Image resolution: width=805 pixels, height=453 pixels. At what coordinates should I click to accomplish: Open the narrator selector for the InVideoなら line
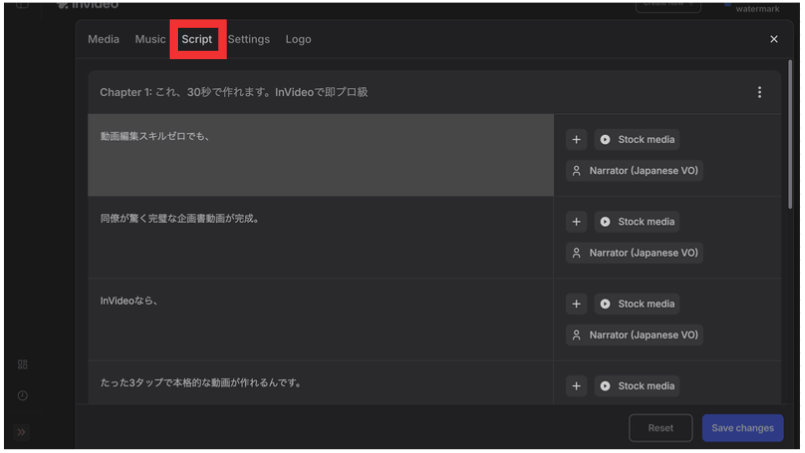tap(634, 335)
